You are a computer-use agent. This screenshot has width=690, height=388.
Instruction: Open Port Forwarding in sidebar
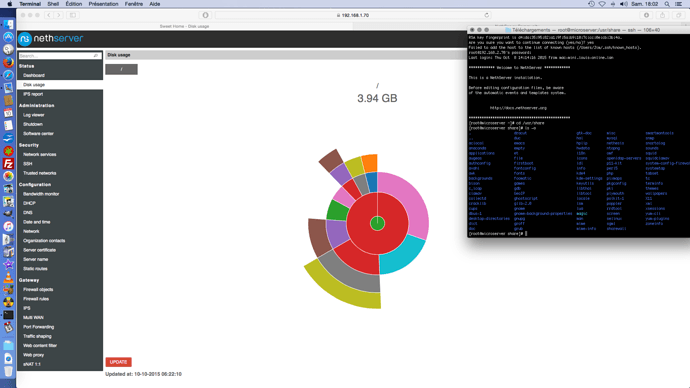[x=39, y=327]
